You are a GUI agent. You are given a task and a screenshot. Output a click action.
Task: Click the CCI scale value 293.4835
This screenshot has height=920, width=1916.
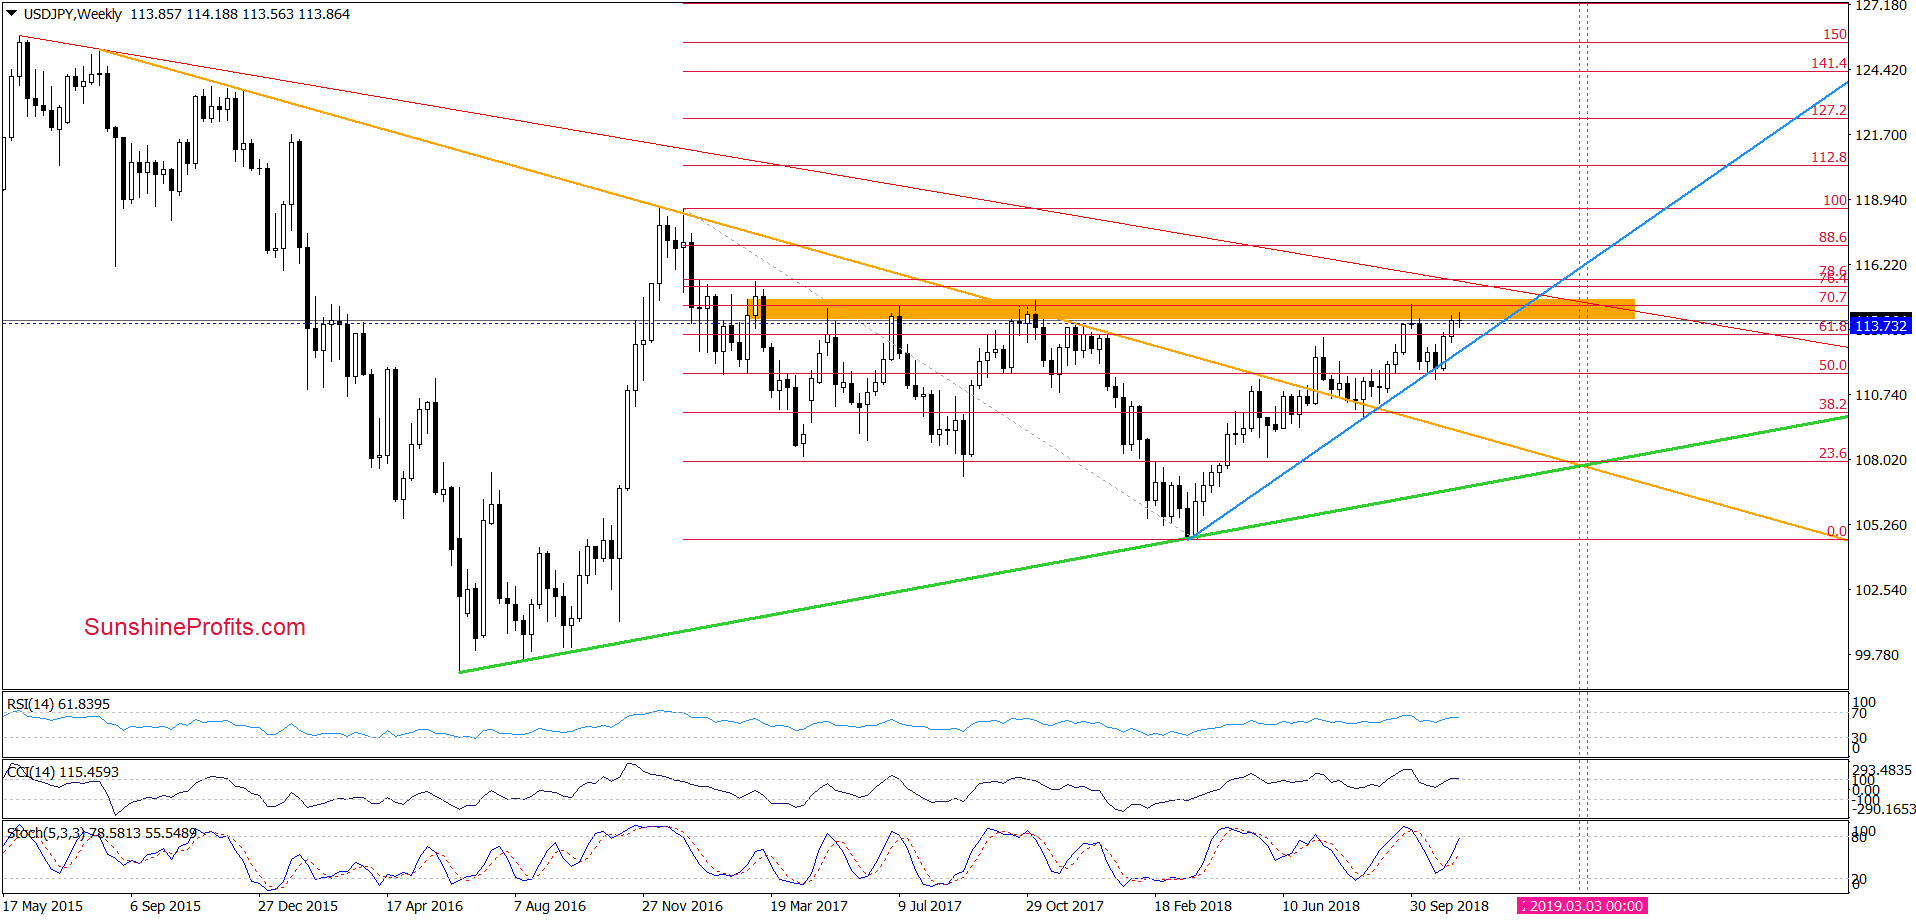click(1882, 770)
